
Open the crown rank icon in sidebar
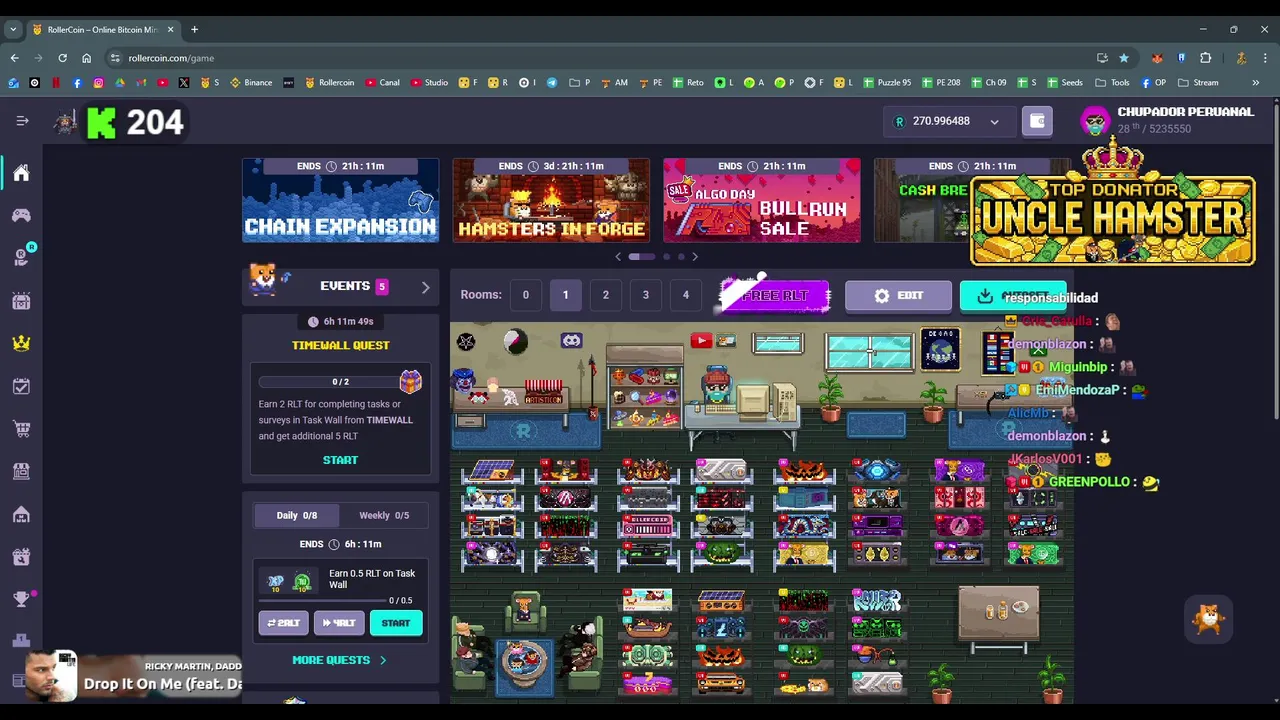coord(21,343)
